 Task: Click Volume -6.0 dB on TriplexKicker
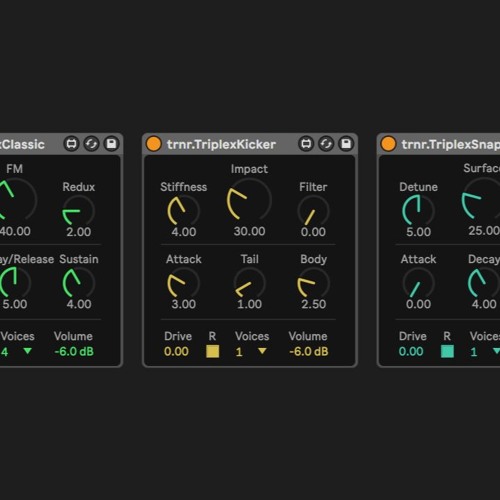309,352
